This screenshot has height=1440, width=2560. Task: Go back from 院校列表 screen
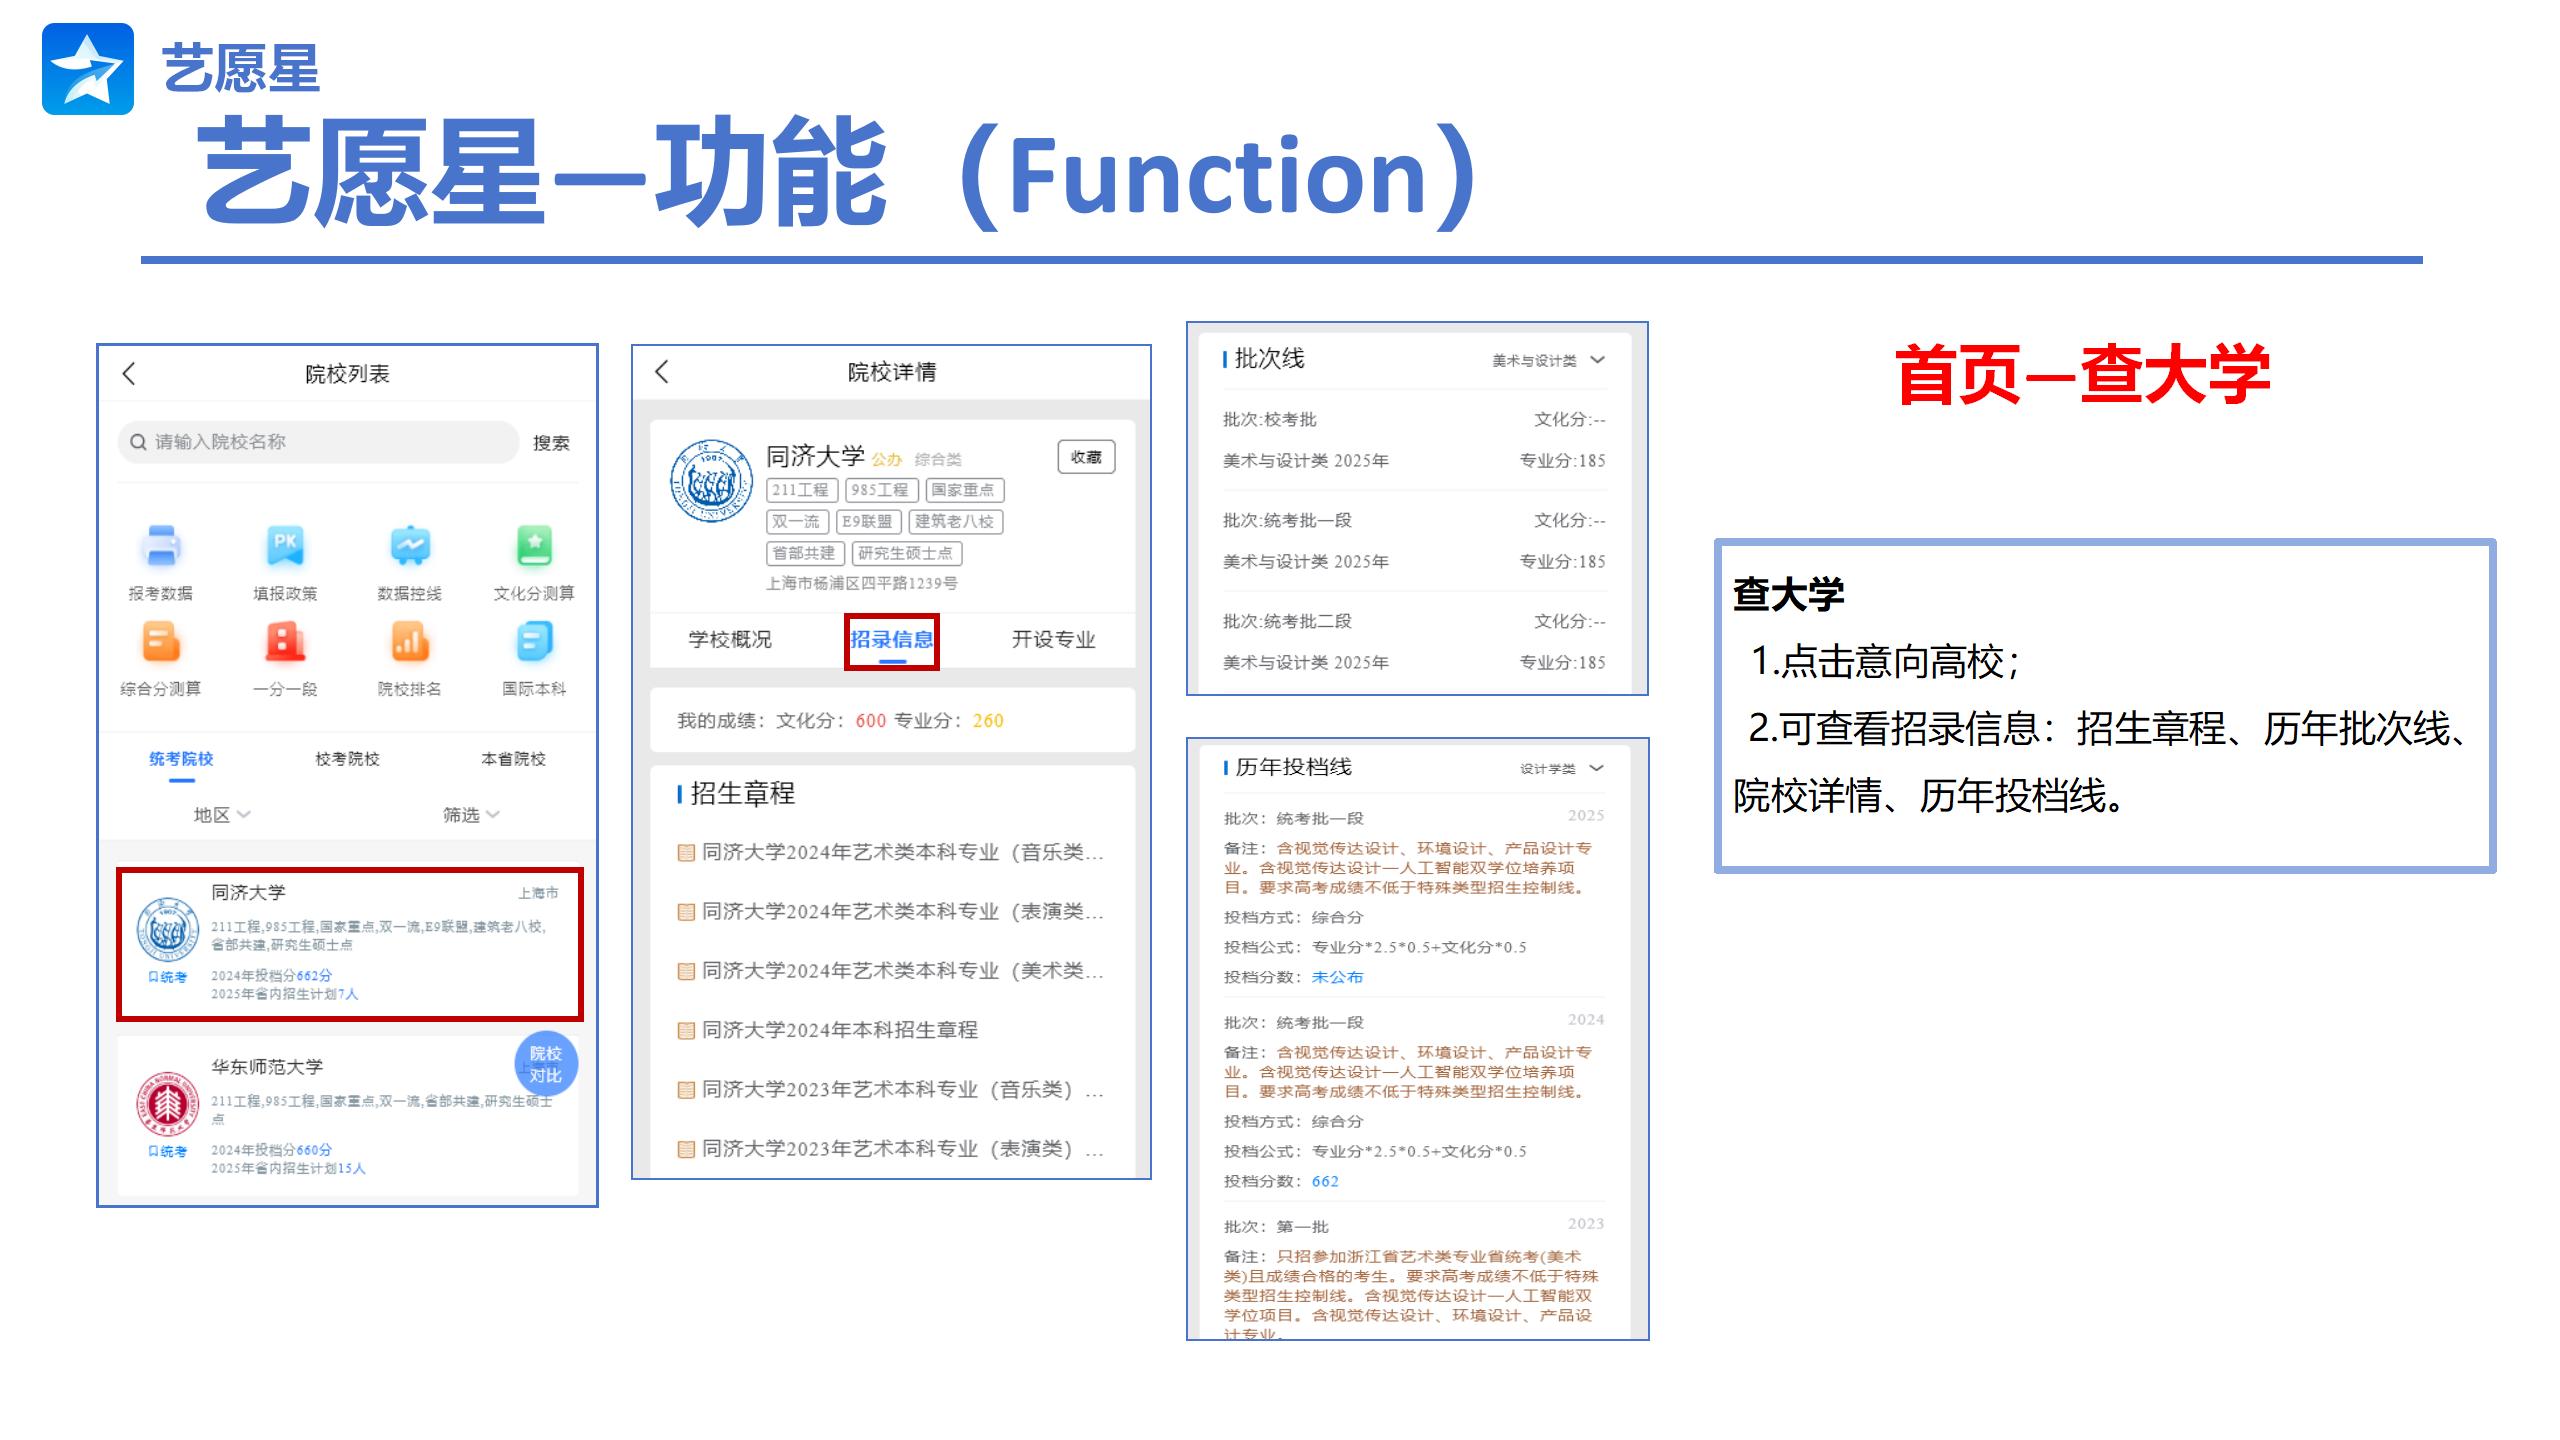point(129,374)
